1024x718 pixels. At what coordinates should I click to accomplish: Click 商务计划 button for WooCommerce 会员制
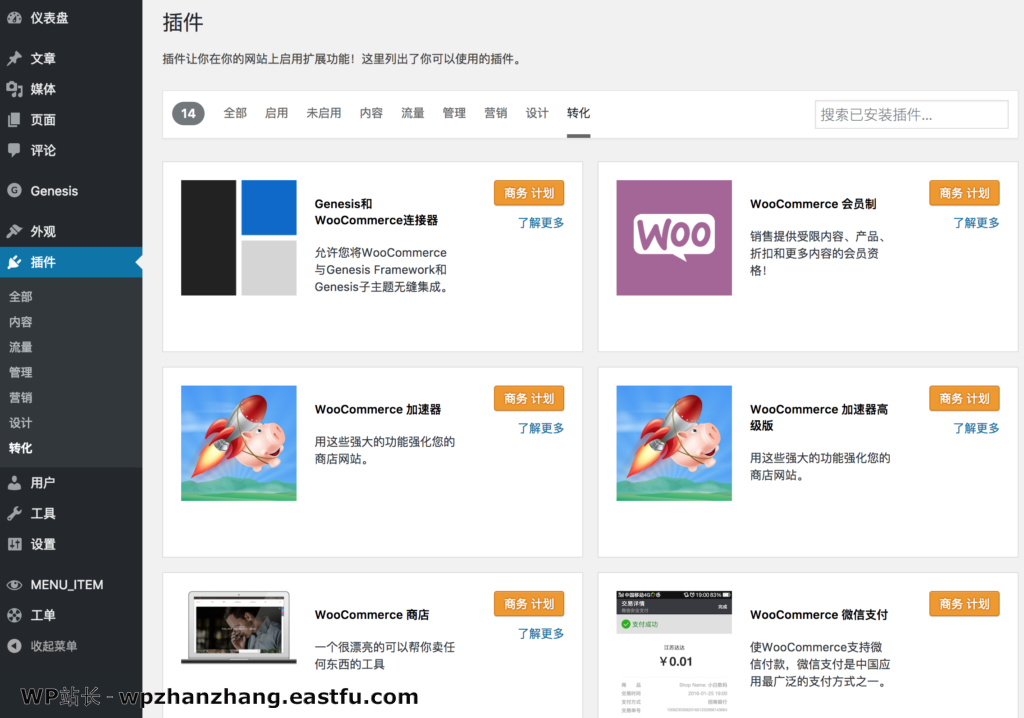pos(963,192)
